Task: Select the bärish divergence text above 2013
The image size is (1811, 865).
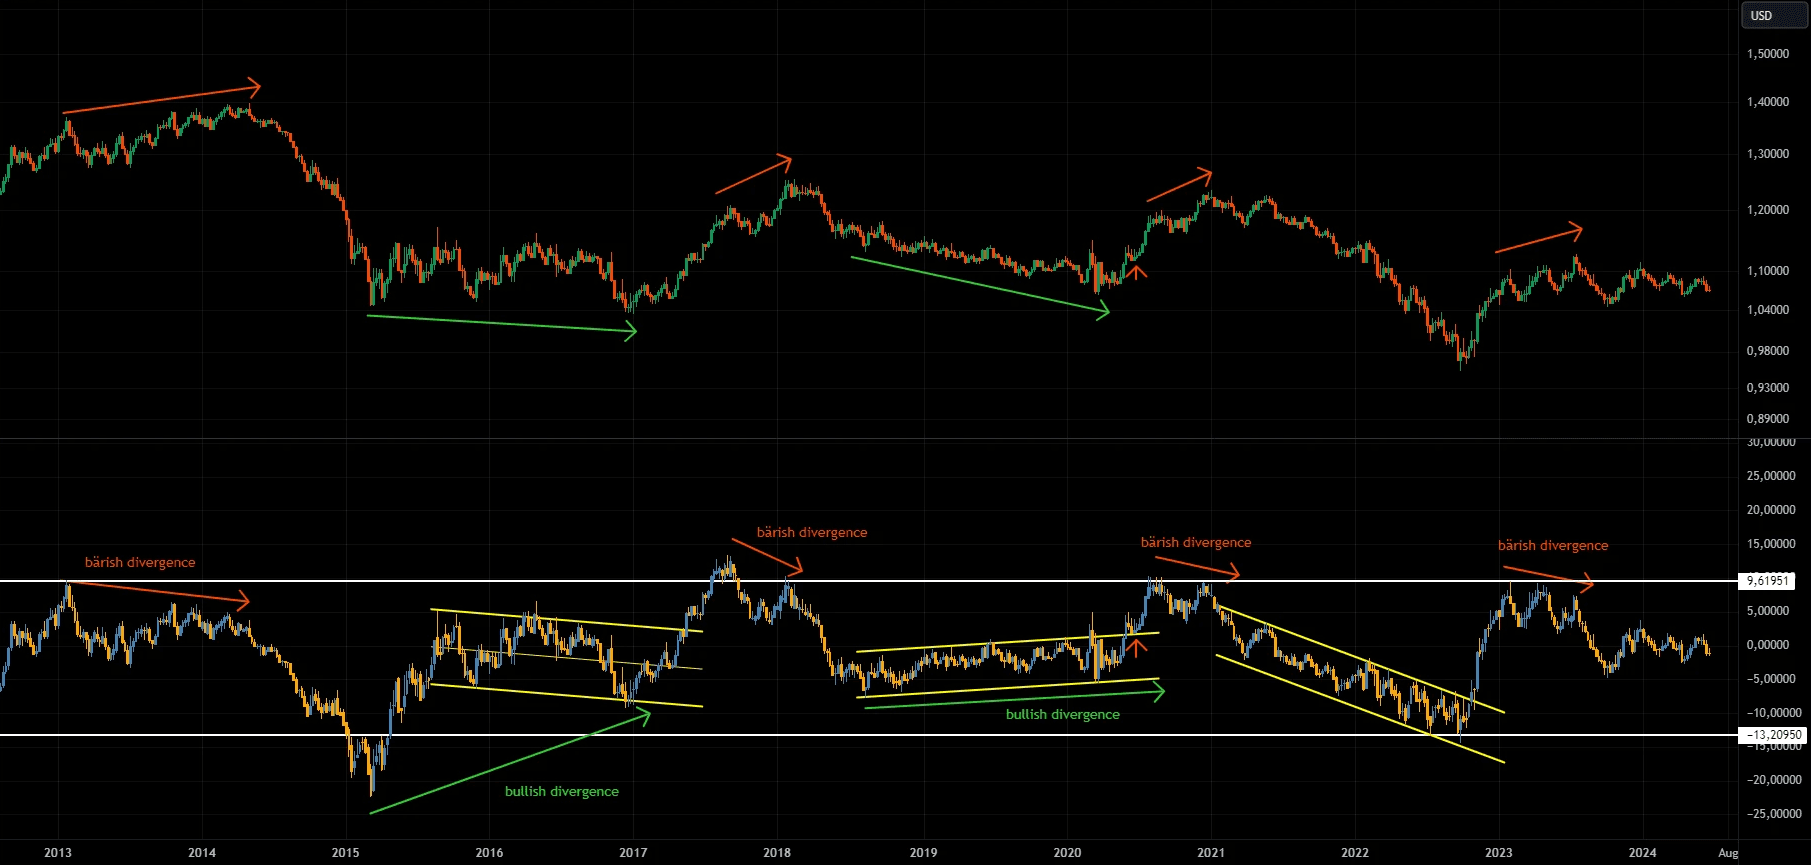Action: tap(140, 562)
